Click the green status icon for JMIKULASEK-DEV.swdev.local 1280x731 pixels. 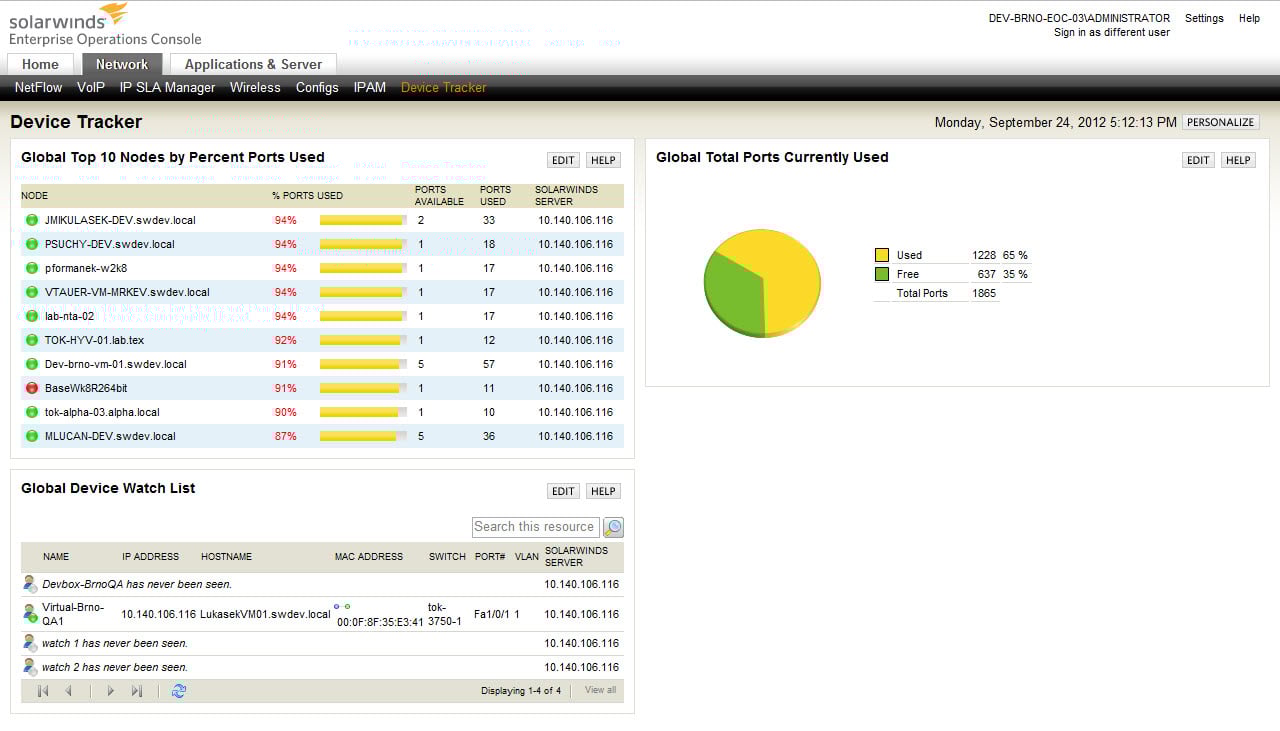[x=32, y=220]
